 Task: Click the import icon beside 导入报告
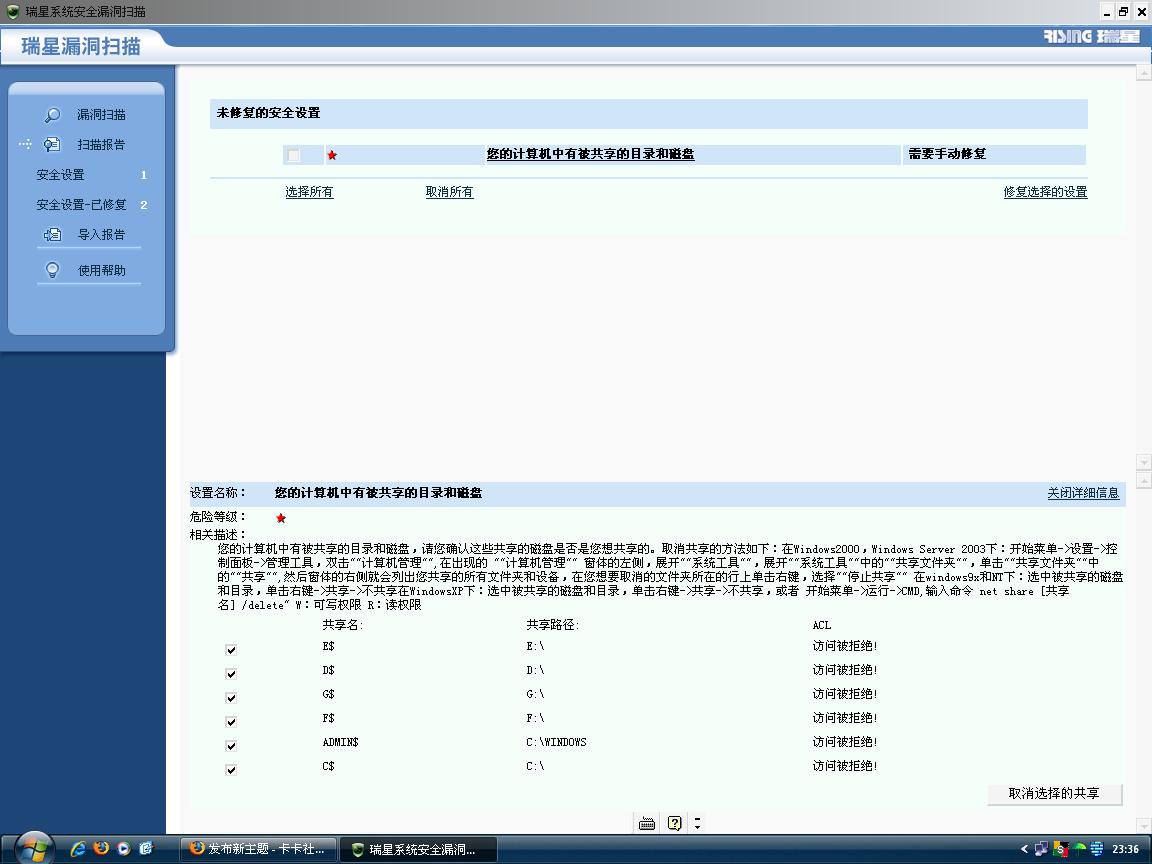[52, 234]
